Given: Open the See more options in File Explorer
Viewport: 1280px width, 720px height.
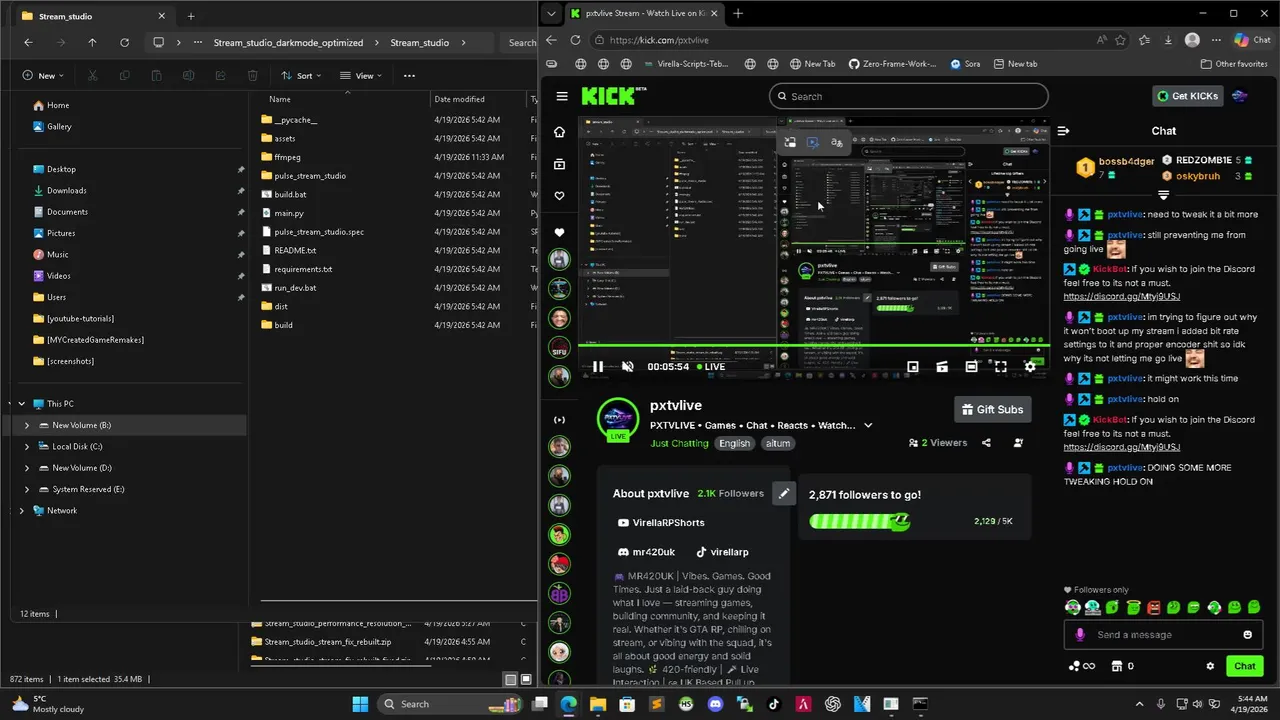Looking at the screenshot, I should [x=409, y=76].
